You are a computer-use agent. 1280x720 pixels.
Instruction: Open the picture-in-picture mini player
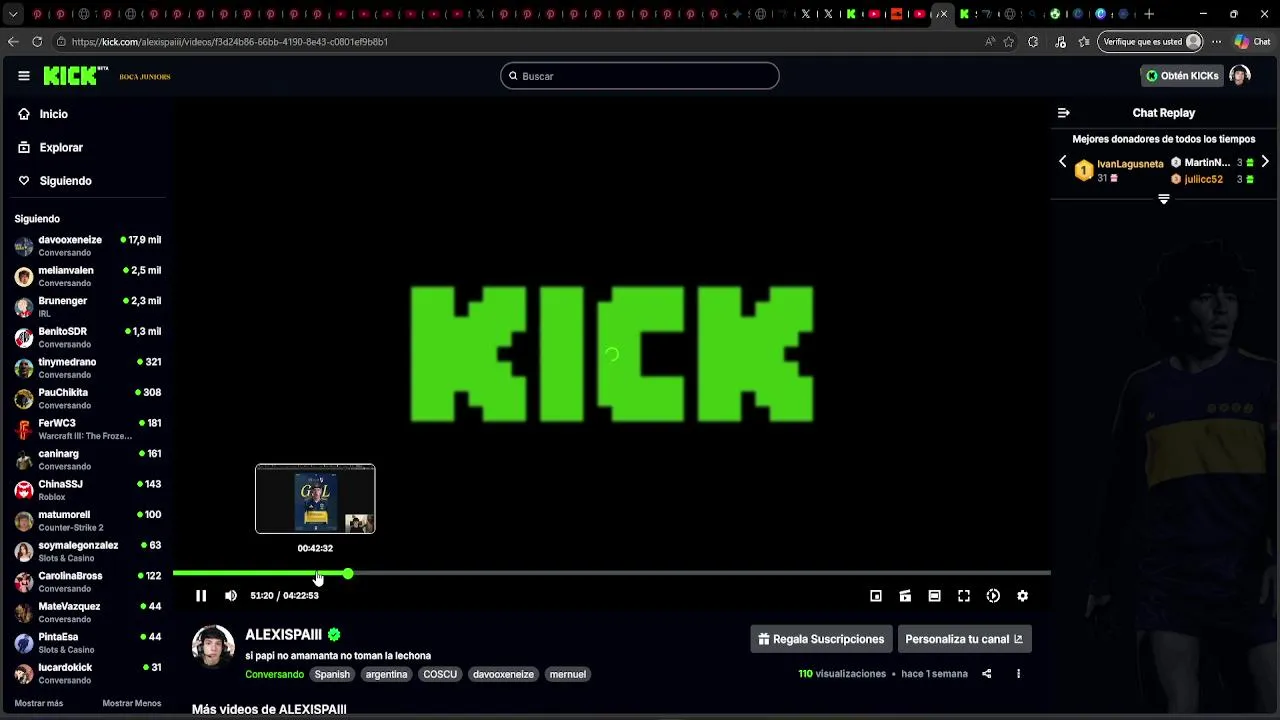coord(876,596)
